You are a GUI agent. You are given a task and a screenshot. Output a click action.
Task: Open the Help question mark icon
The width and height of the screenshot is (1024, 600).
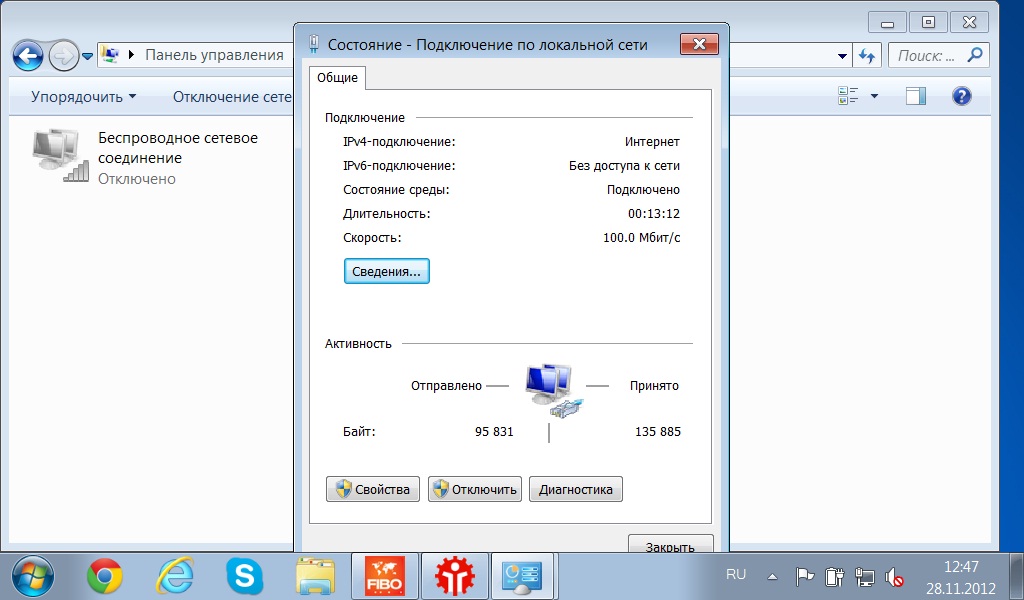(x=961, y=96)
